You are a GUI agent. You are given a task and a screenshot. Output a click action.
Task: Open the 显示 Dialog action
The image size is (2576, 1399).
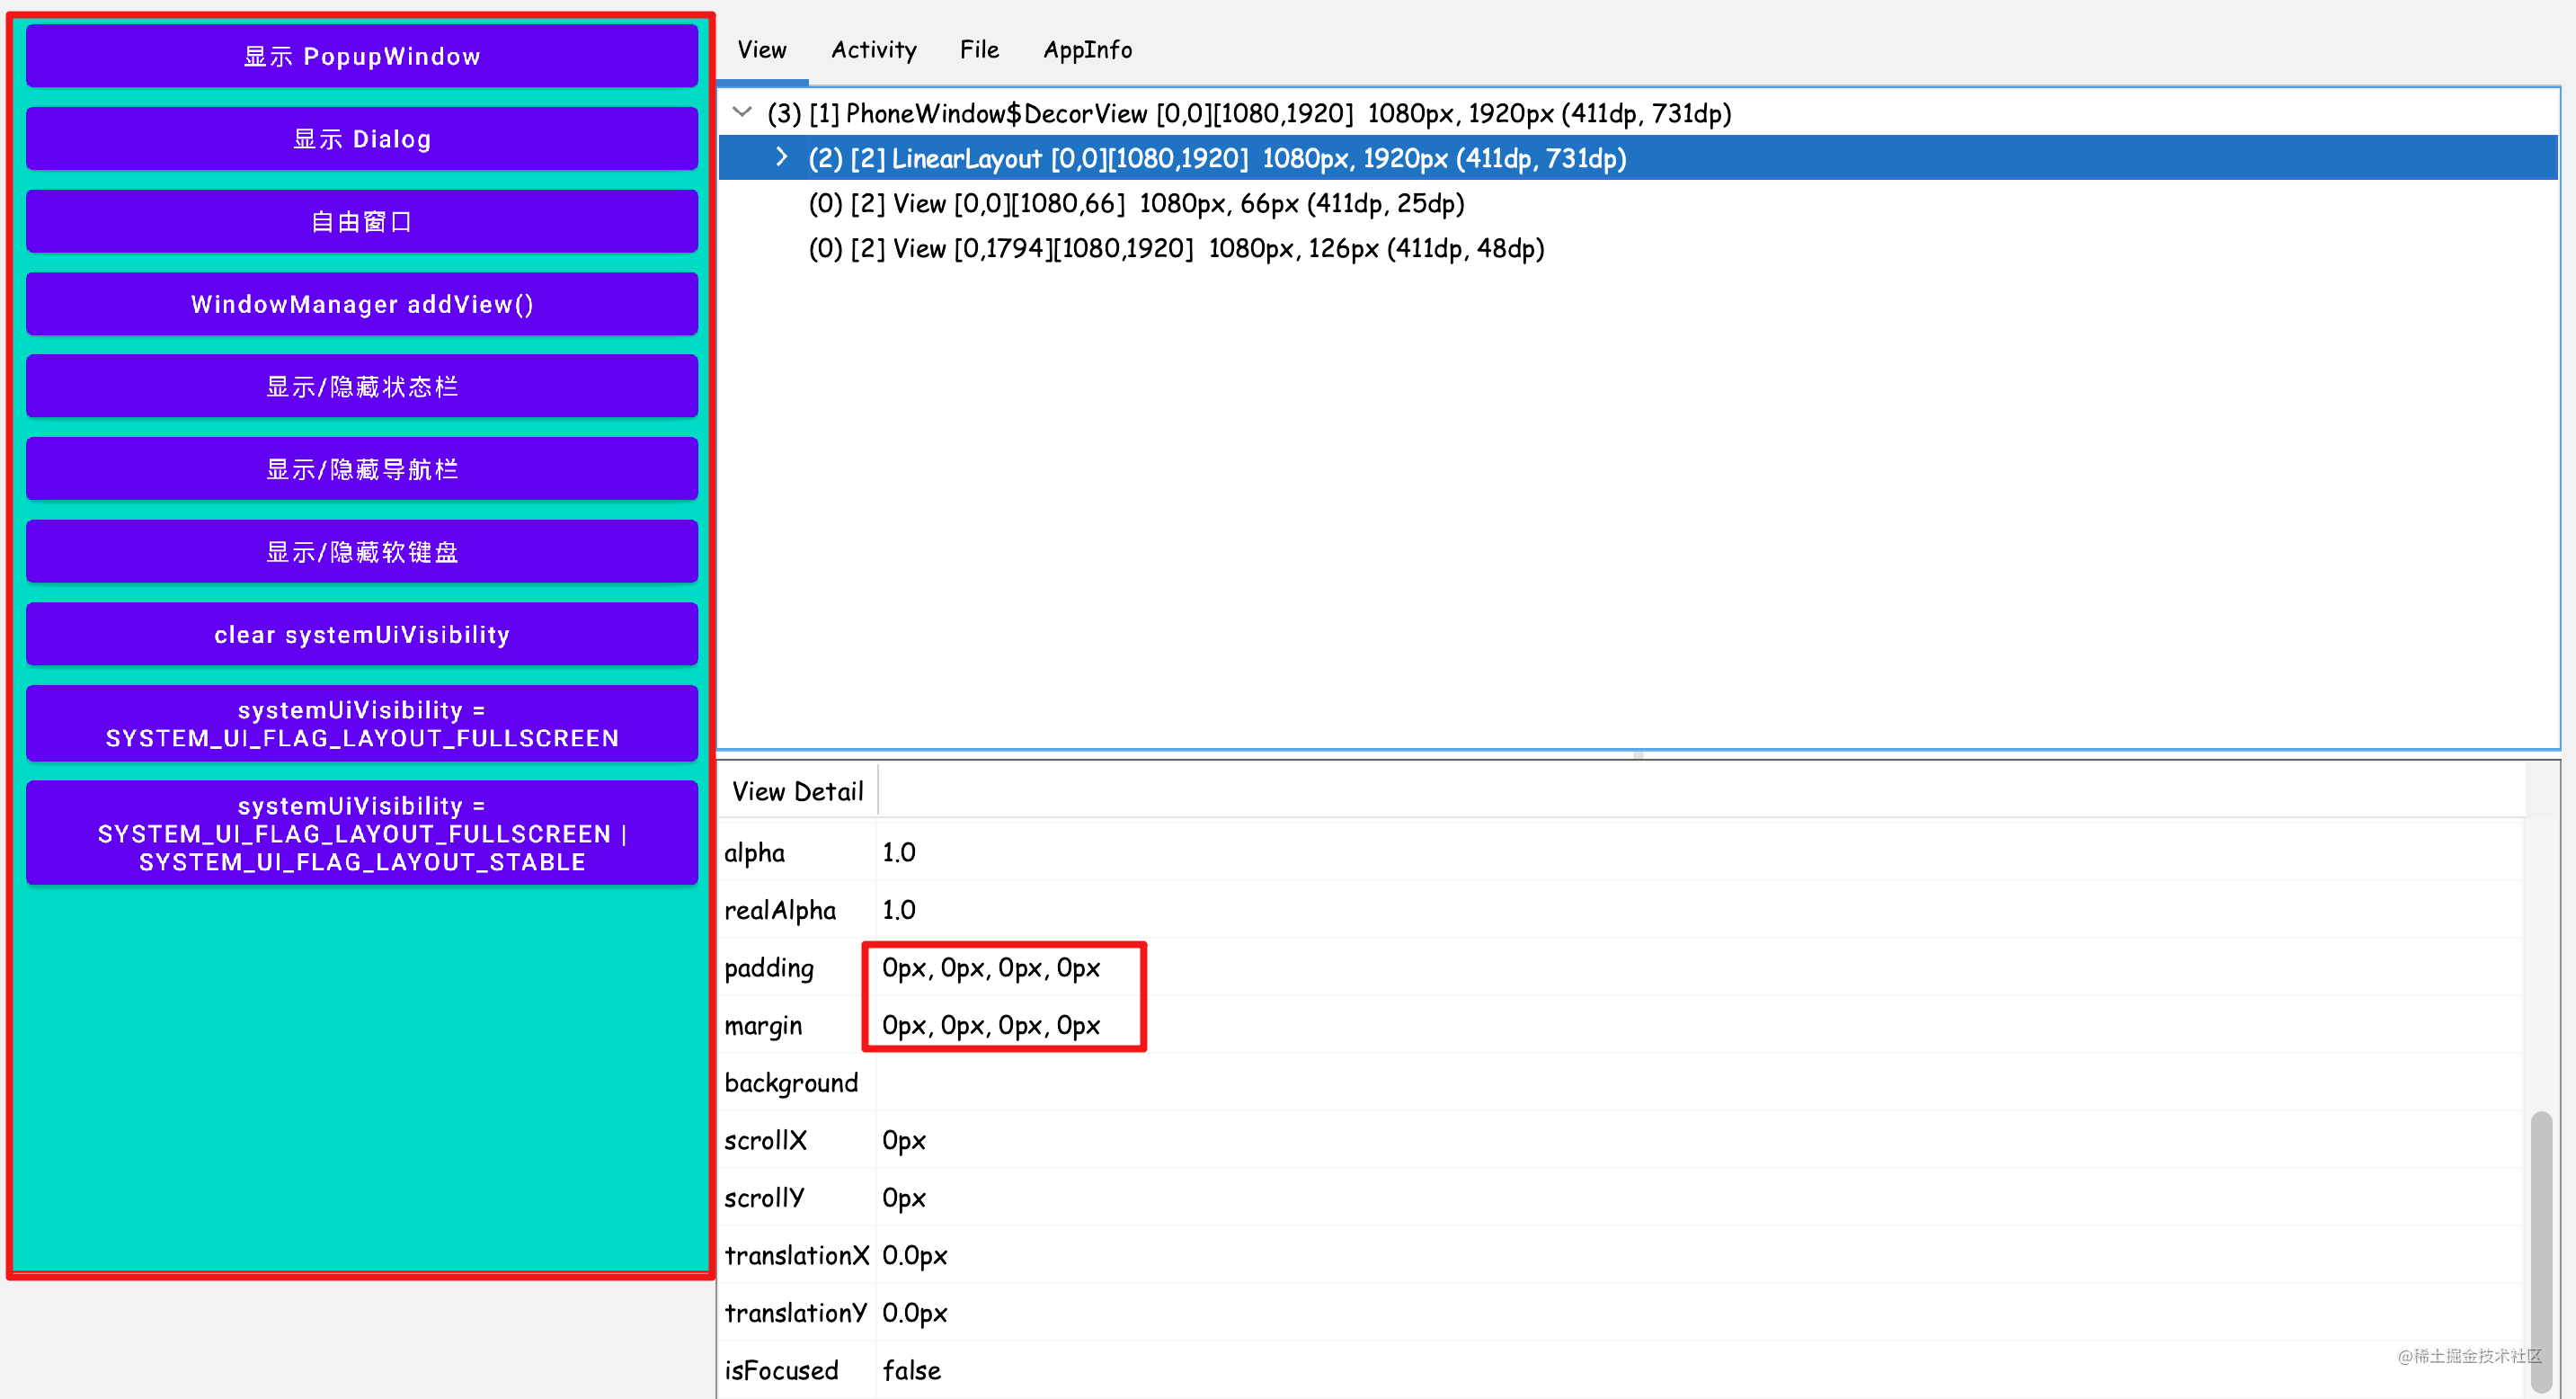[361, 139]
